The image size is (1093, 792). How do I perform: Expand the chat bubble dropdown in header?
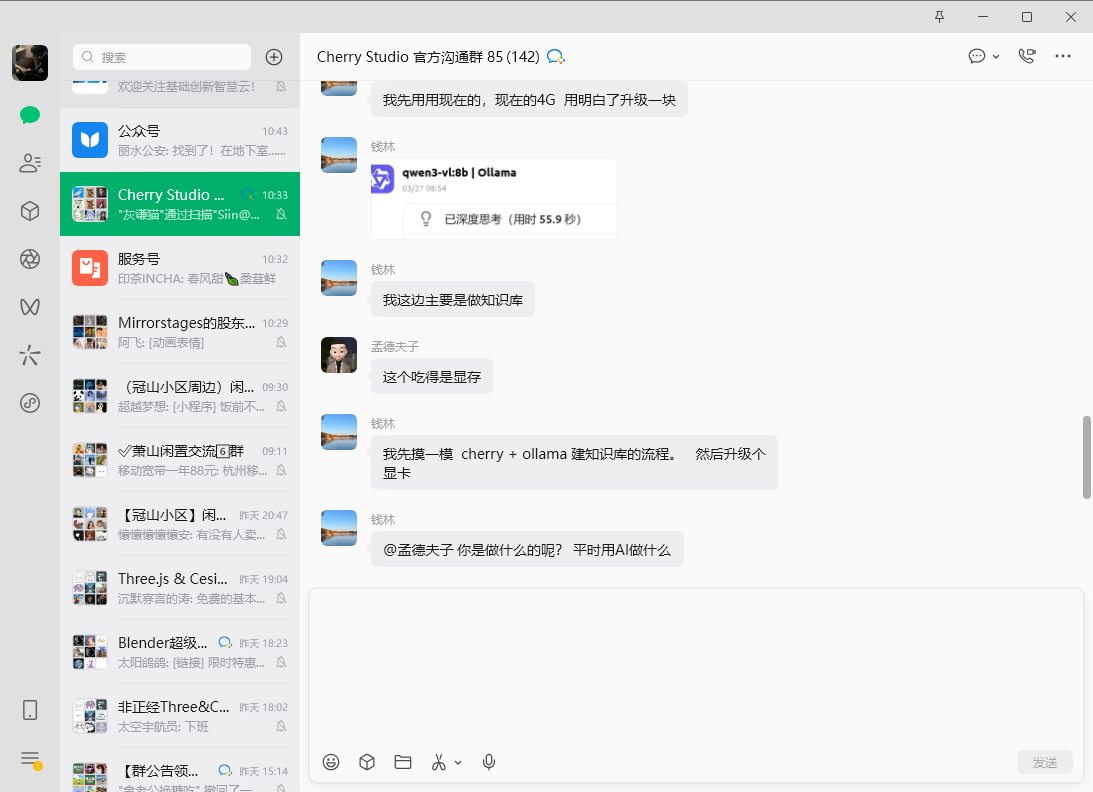[996, 57]
